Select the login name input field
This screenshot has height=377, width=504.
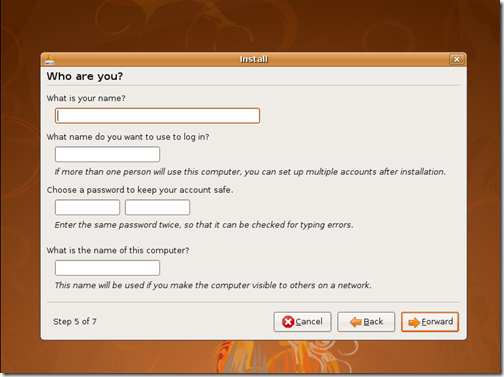pos(107,154)
